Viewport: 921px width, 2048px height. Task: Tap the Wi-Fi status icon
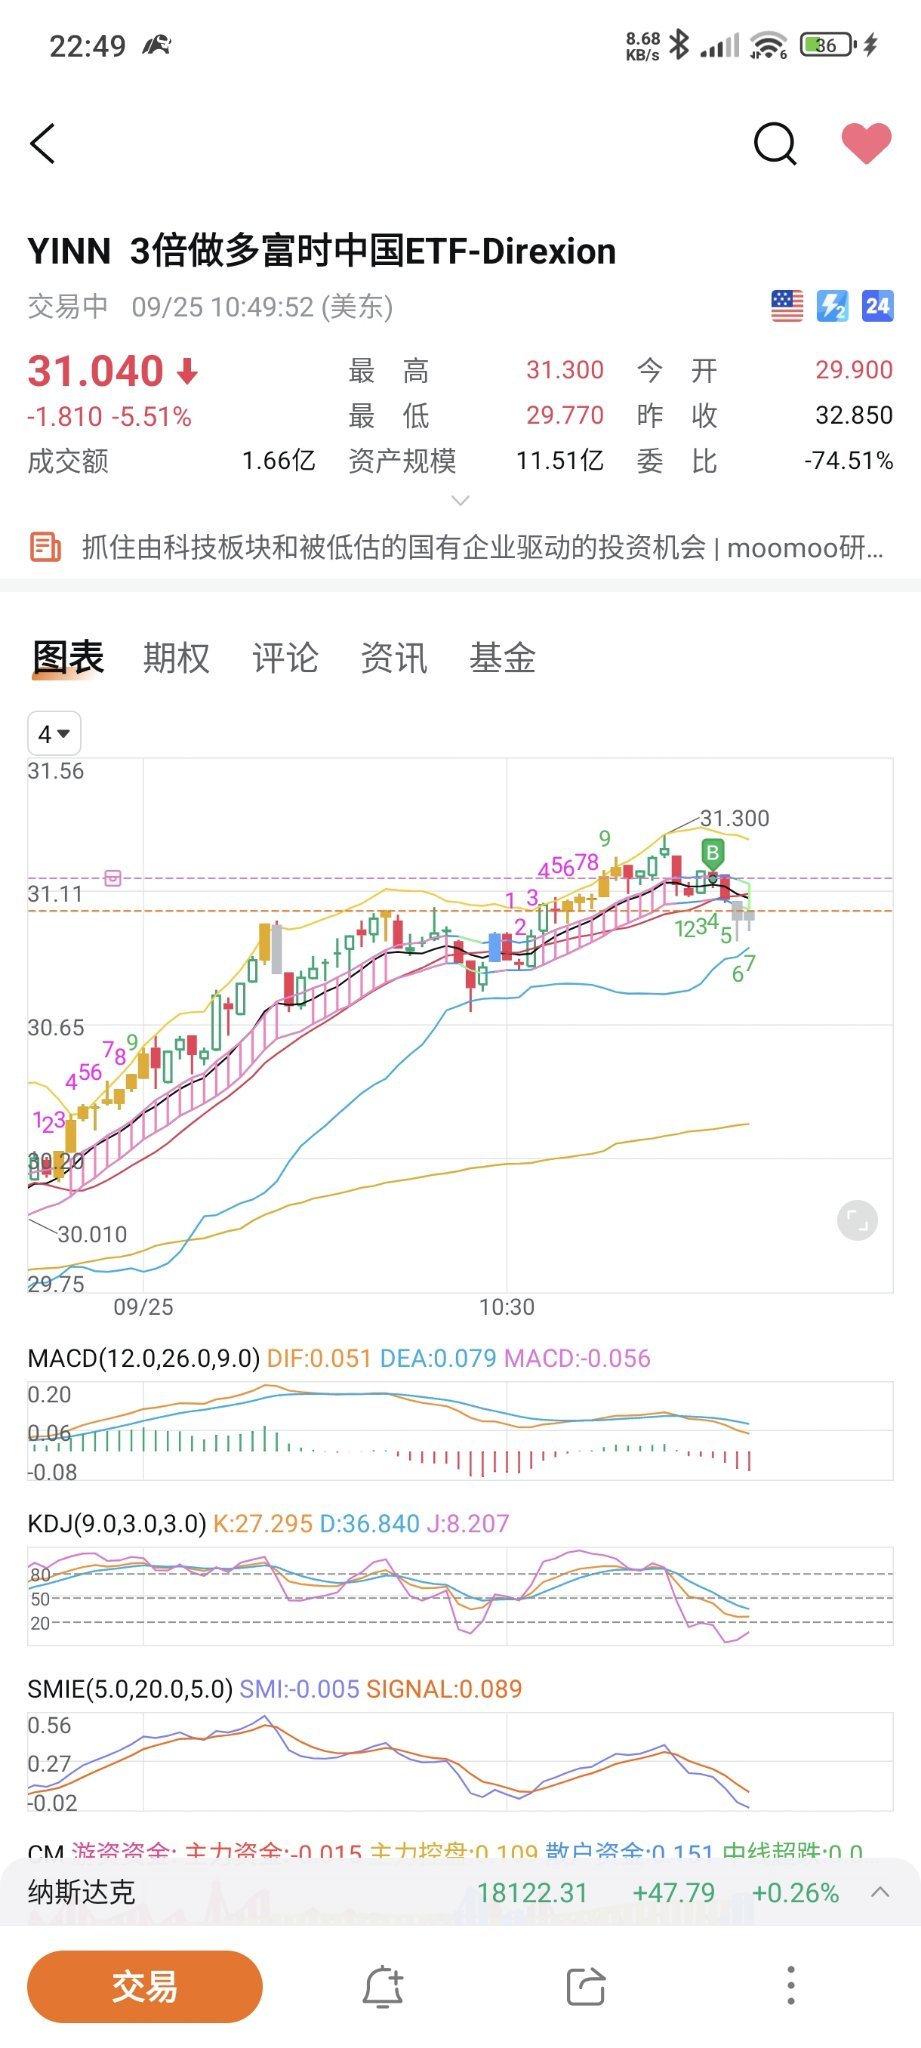[x=768, y=44]
